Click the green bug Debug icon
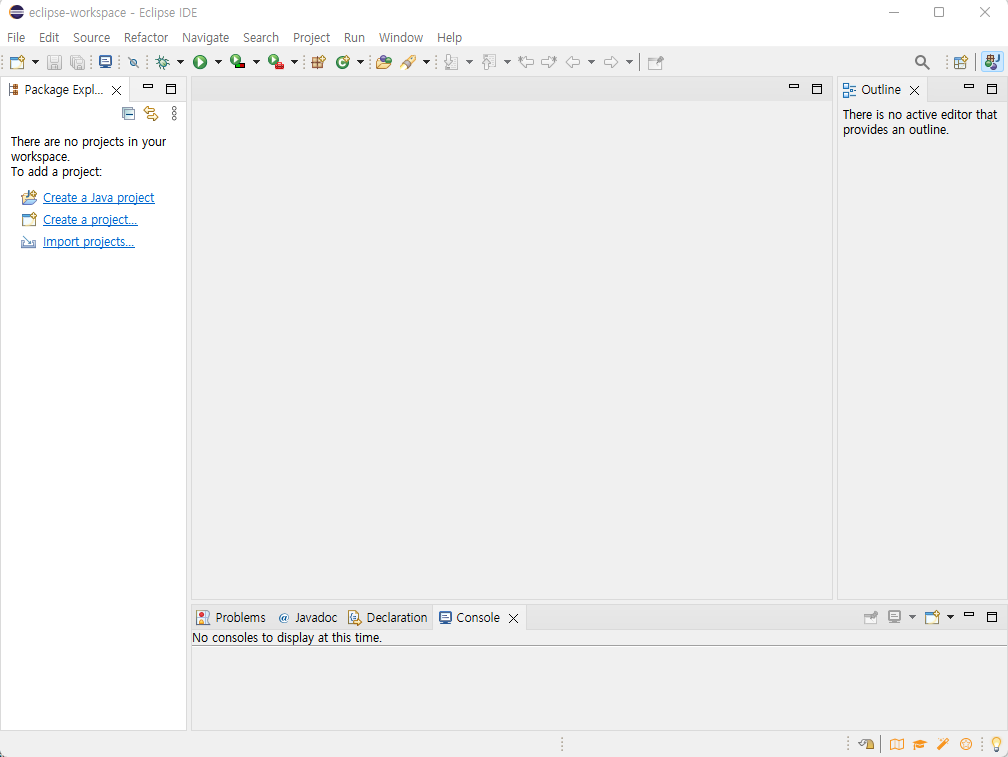The height and width of the screenshot is (757, 1008). 163,62
